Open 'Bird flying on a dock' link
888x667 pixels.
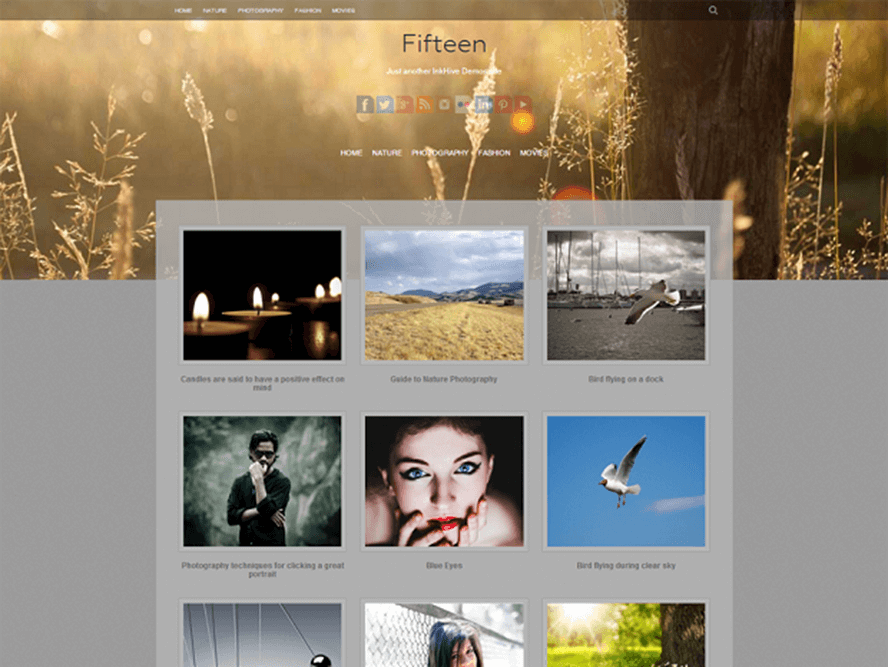click(x=626, y=379)
